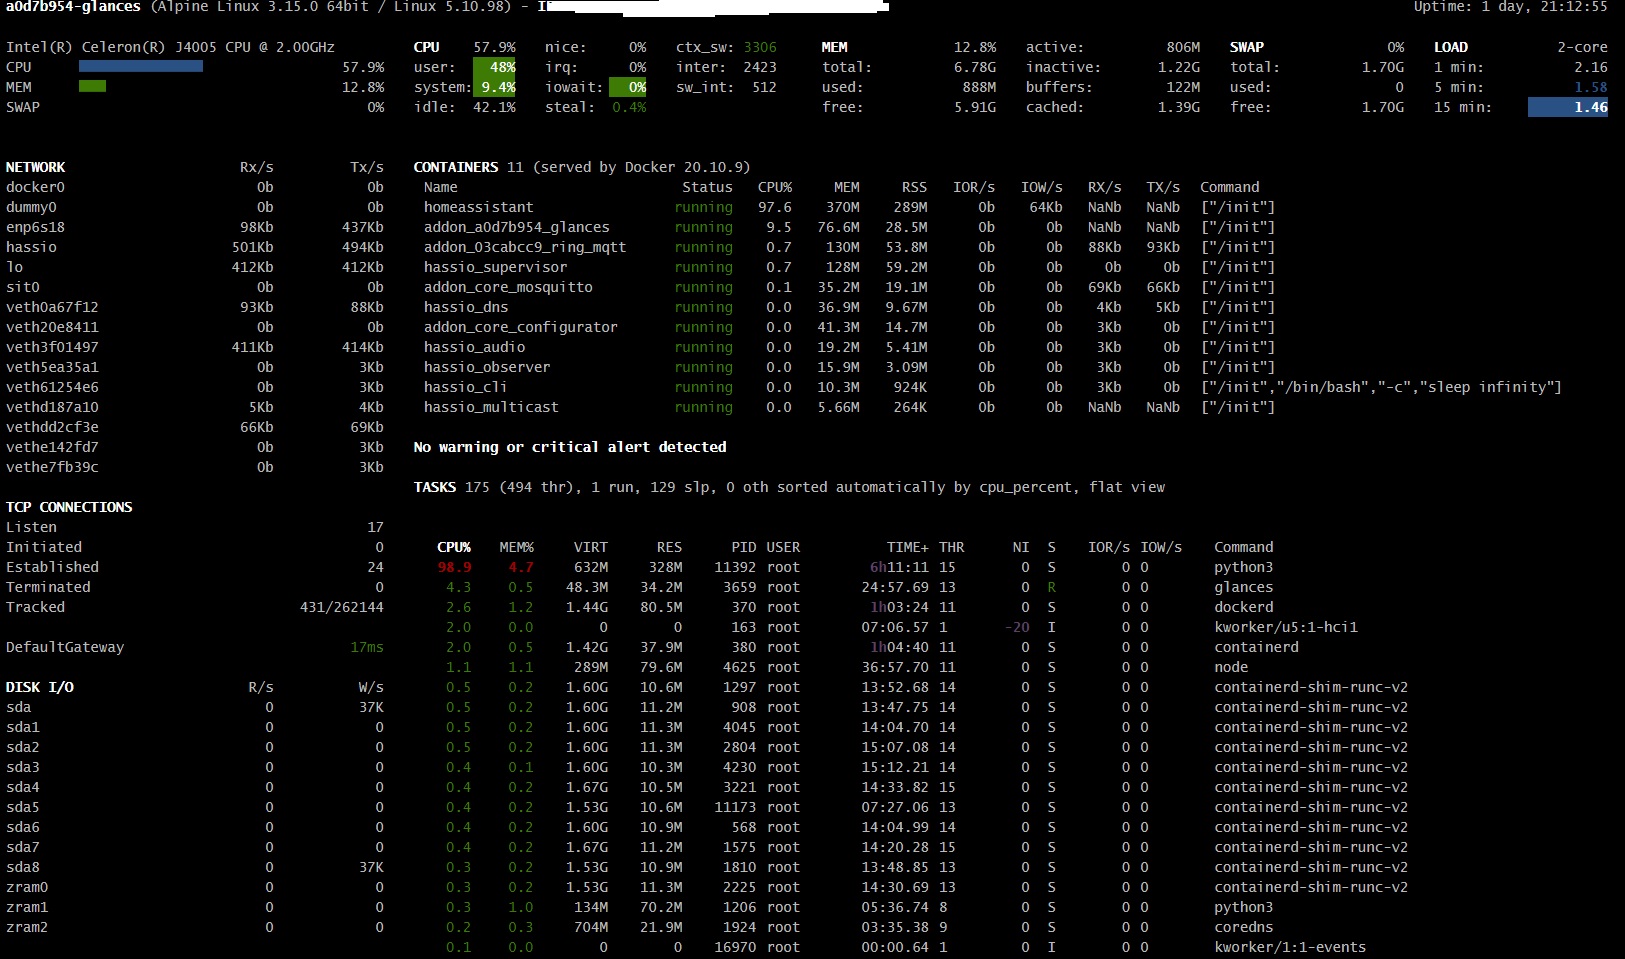This screenshot has height=959, width=1625.
Task: Click the glances process entry
Action: coord(1243,587)
